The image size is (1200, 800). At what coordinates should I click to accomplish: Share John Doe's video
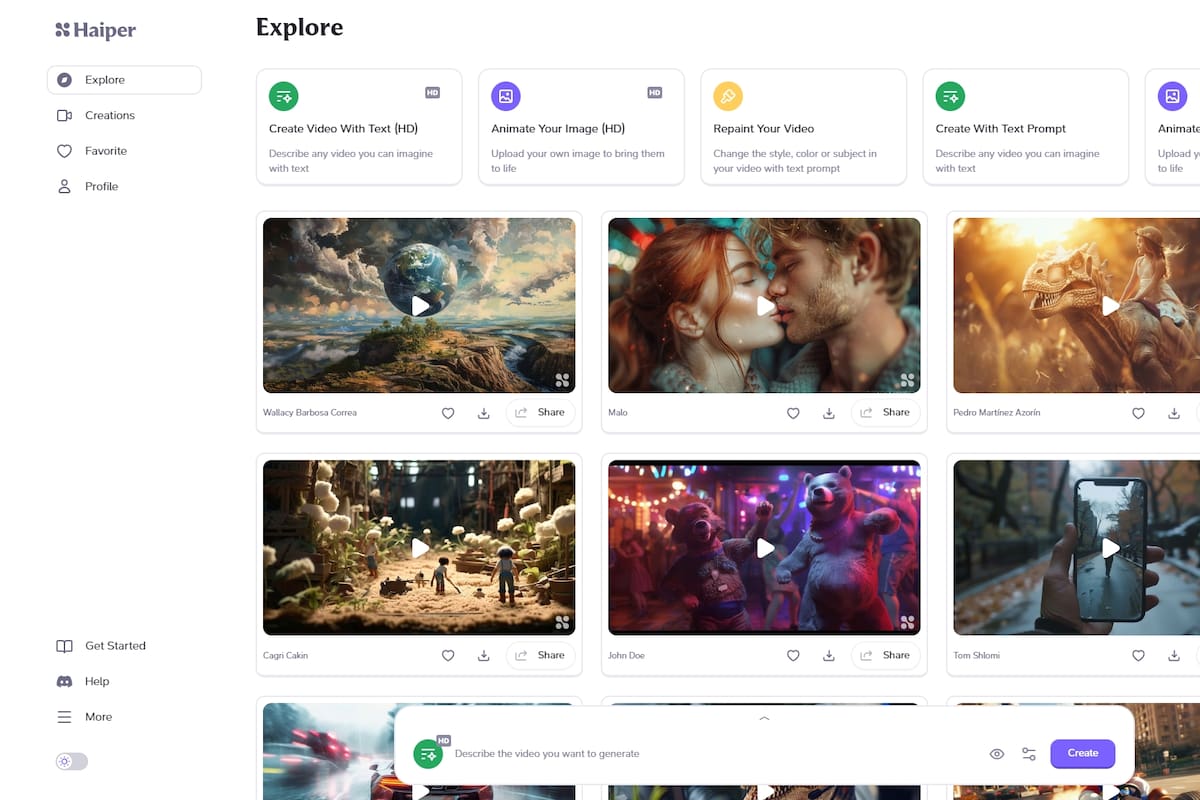[x=885, y=655]
